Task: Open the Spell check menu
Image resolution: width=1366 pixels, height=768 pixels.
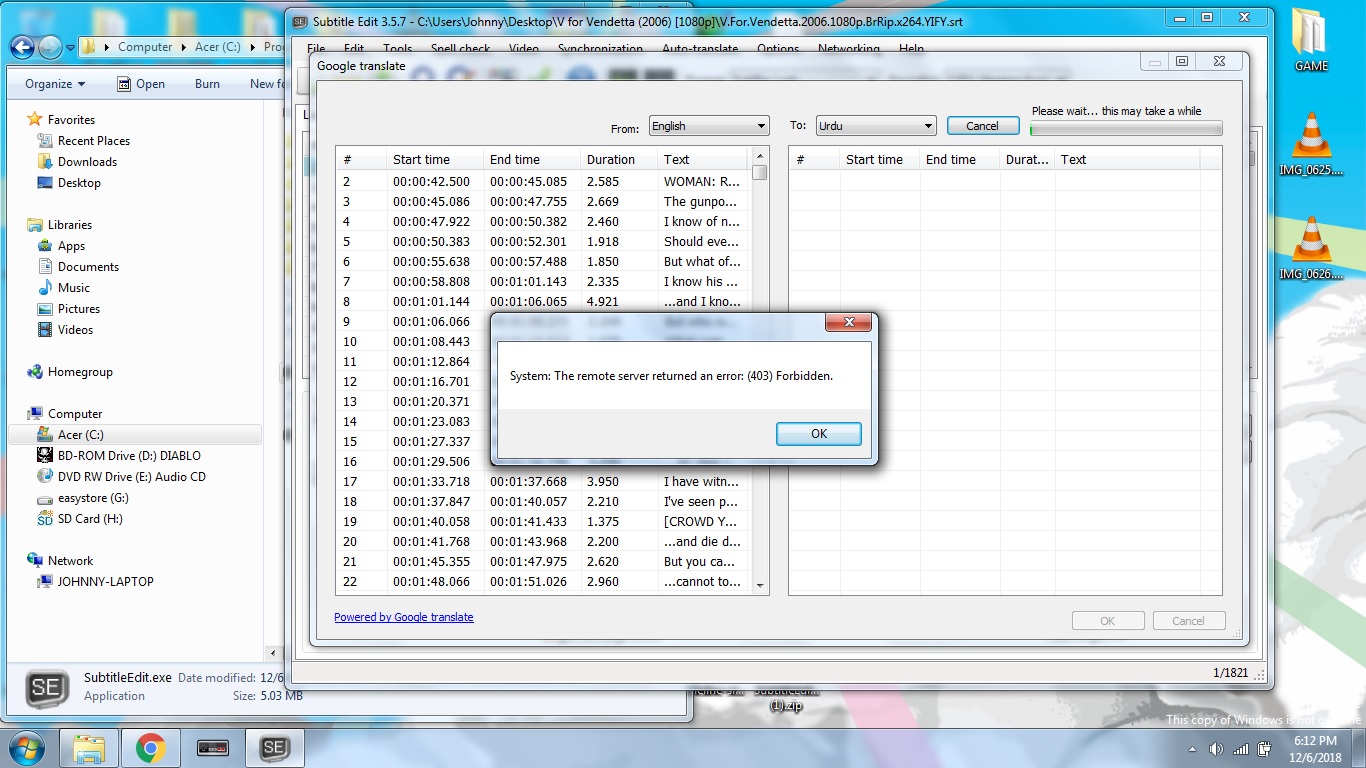Action: (x=460, y=49)
